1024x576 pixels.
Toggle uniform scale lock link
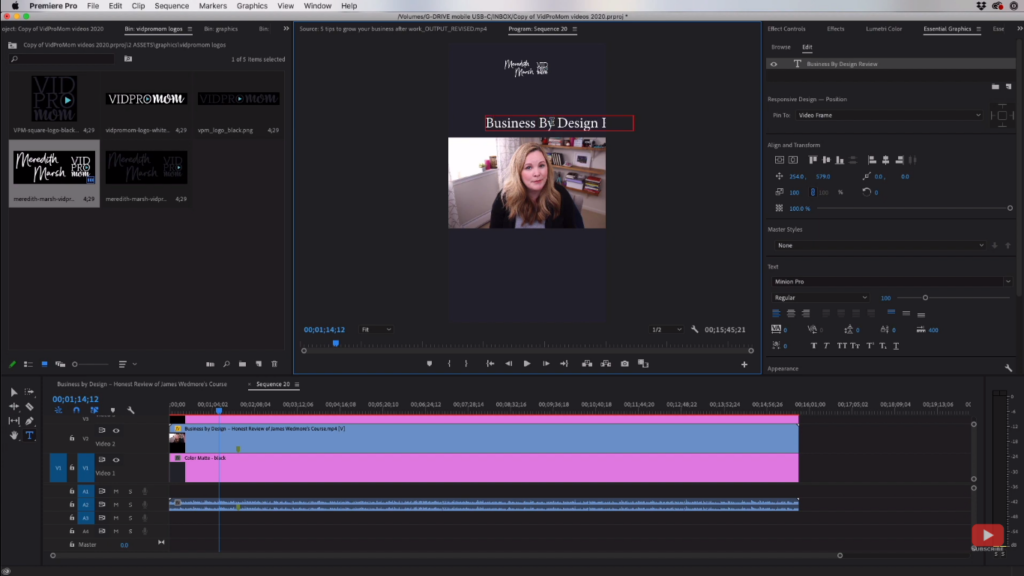812,193
